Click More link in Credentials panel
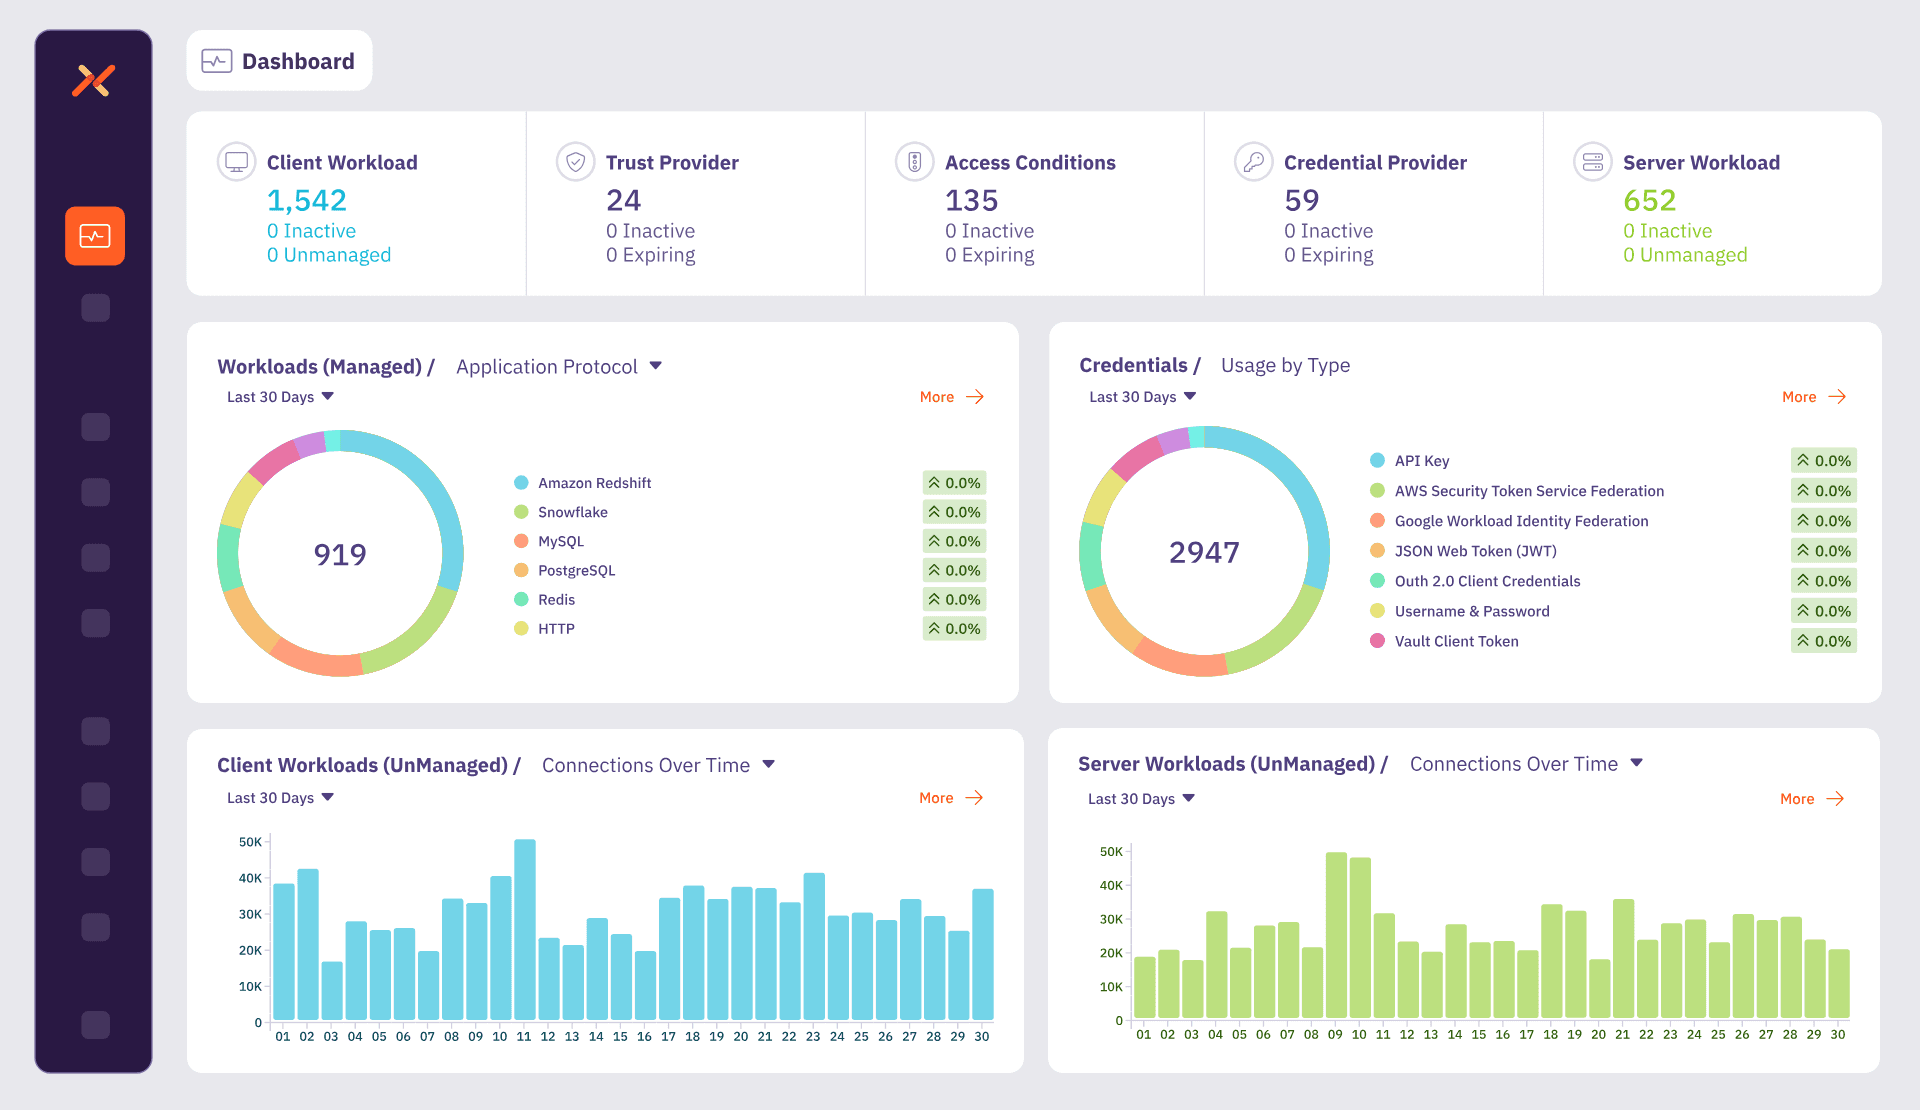Viewport: 1920px width, 1110px height. coord(1814,397)
